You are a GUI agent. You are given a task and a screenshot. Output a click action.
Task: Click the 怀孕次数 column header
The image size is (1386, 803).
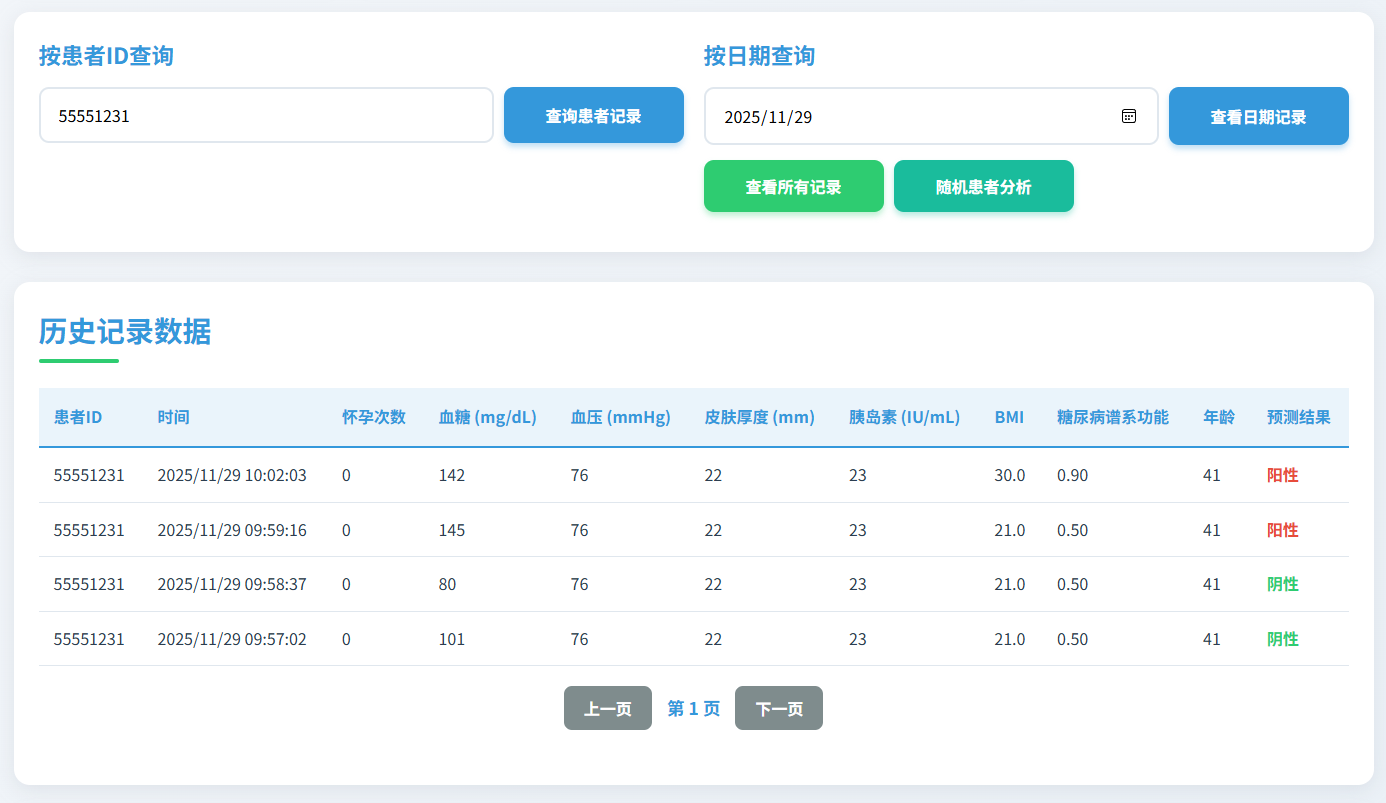coord(374,417)
